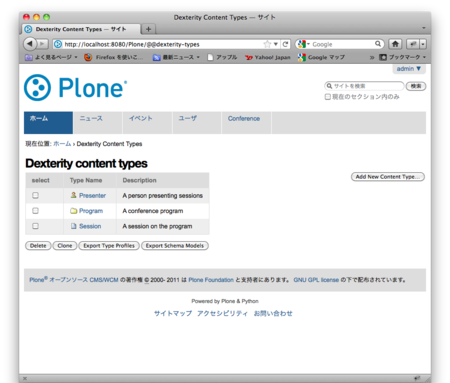Click the browser forward arrow
The width and height of the screenshot is (450, 383).
pyautogui.click(x=42, y=44)
